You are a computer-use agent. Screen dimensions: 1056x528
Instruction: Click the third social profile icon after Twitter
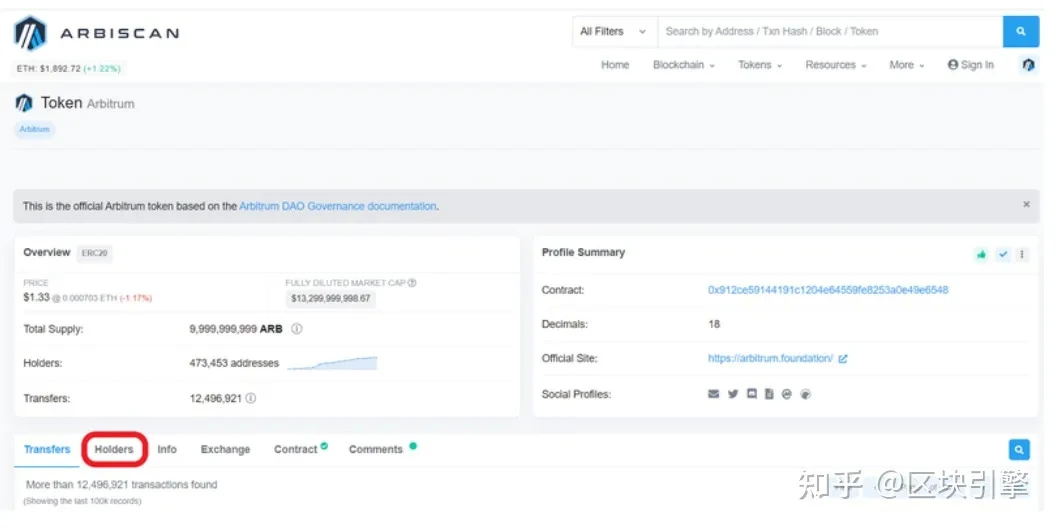point(752,394)
